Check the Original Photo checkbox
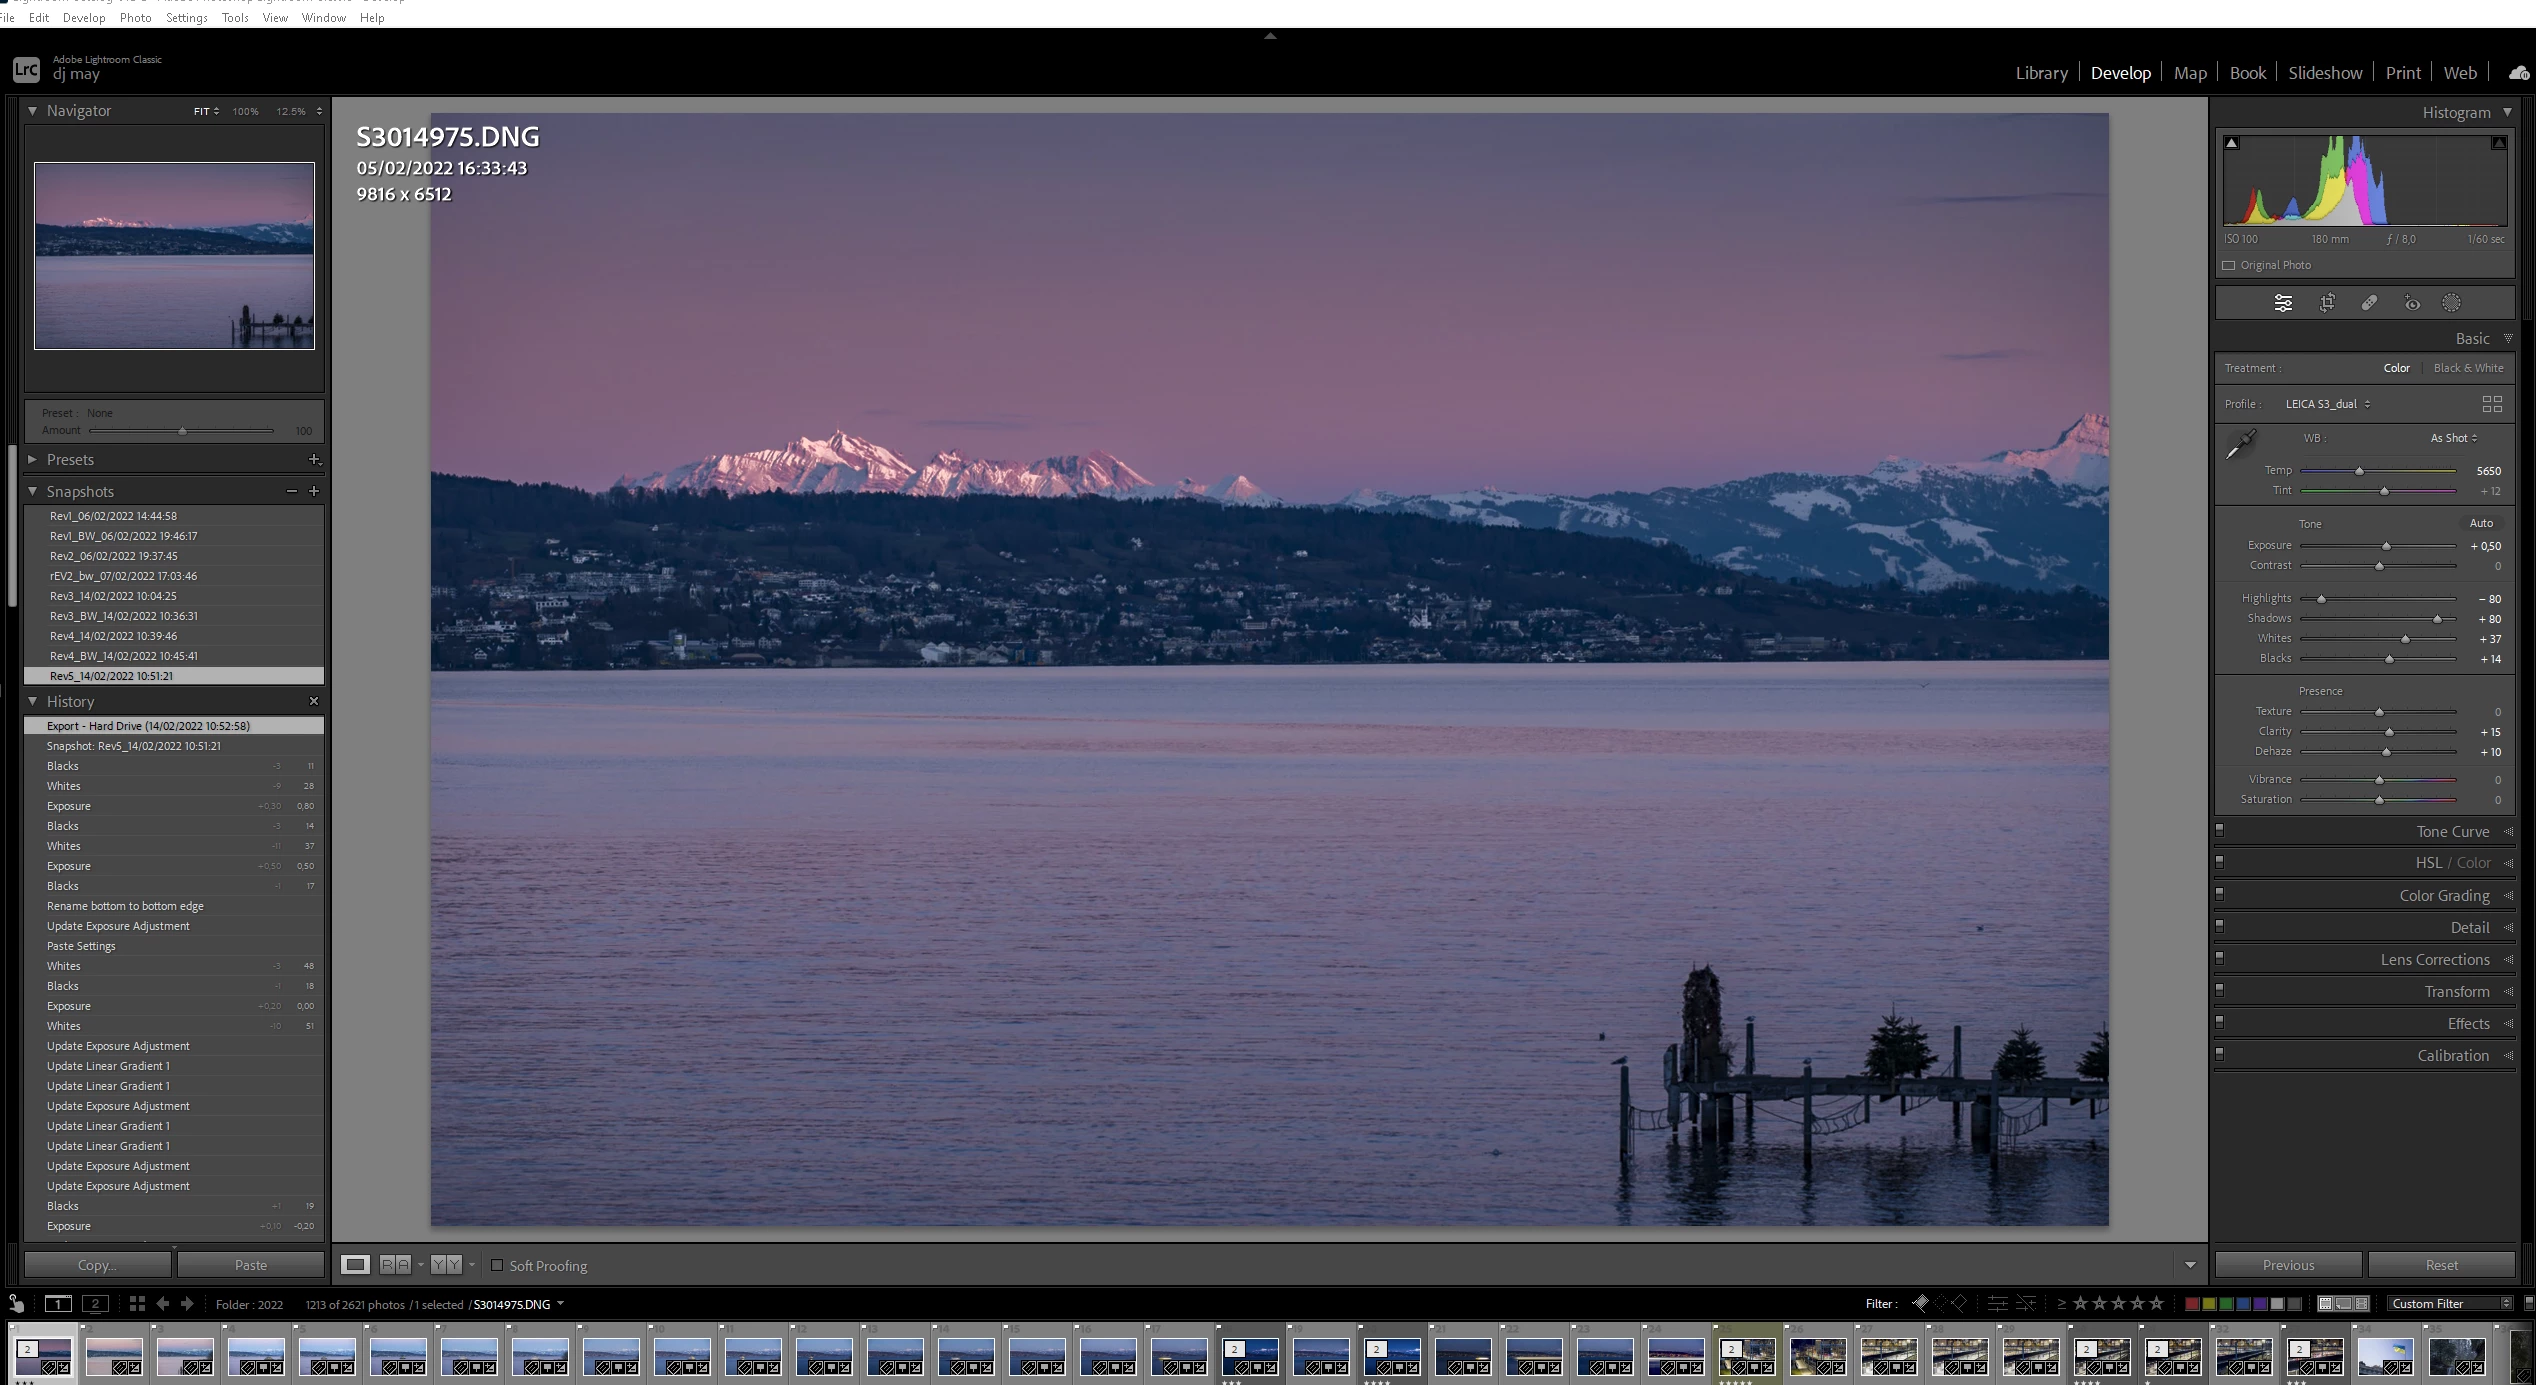 click(2229, 265)
